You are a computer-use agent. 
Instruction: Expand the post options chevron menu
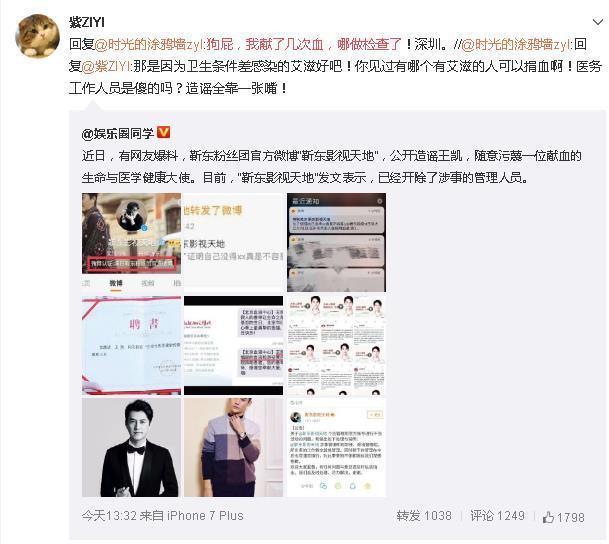click(x=597, y=22)
